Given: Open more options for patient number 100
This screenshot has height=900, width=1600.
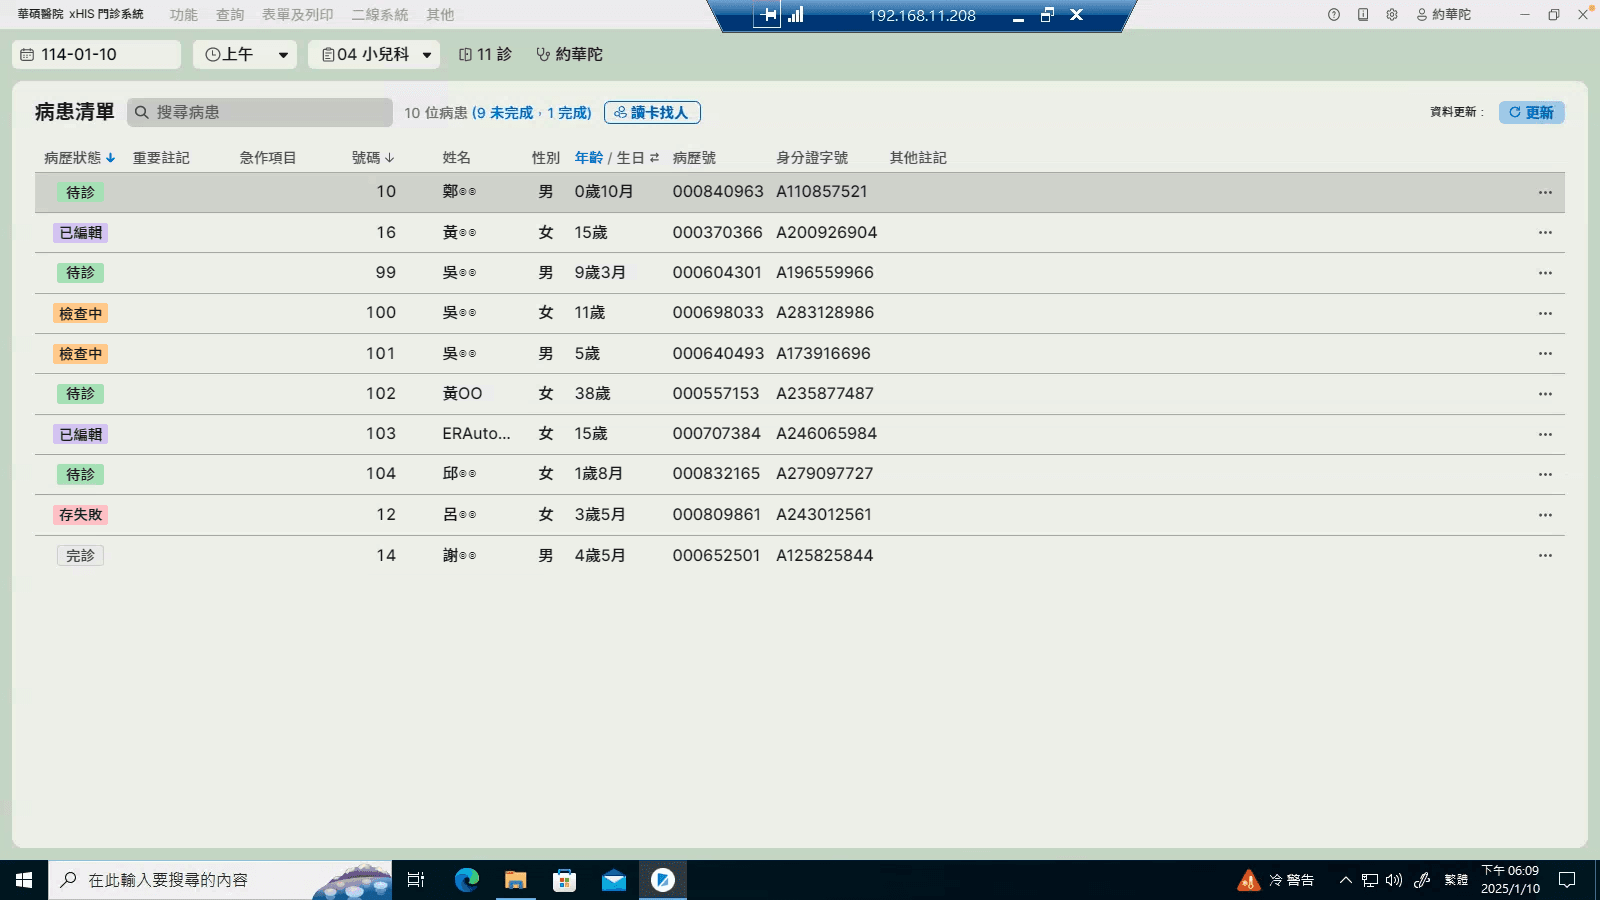Looking at the screenshot, I should (x=1545, y=313).
